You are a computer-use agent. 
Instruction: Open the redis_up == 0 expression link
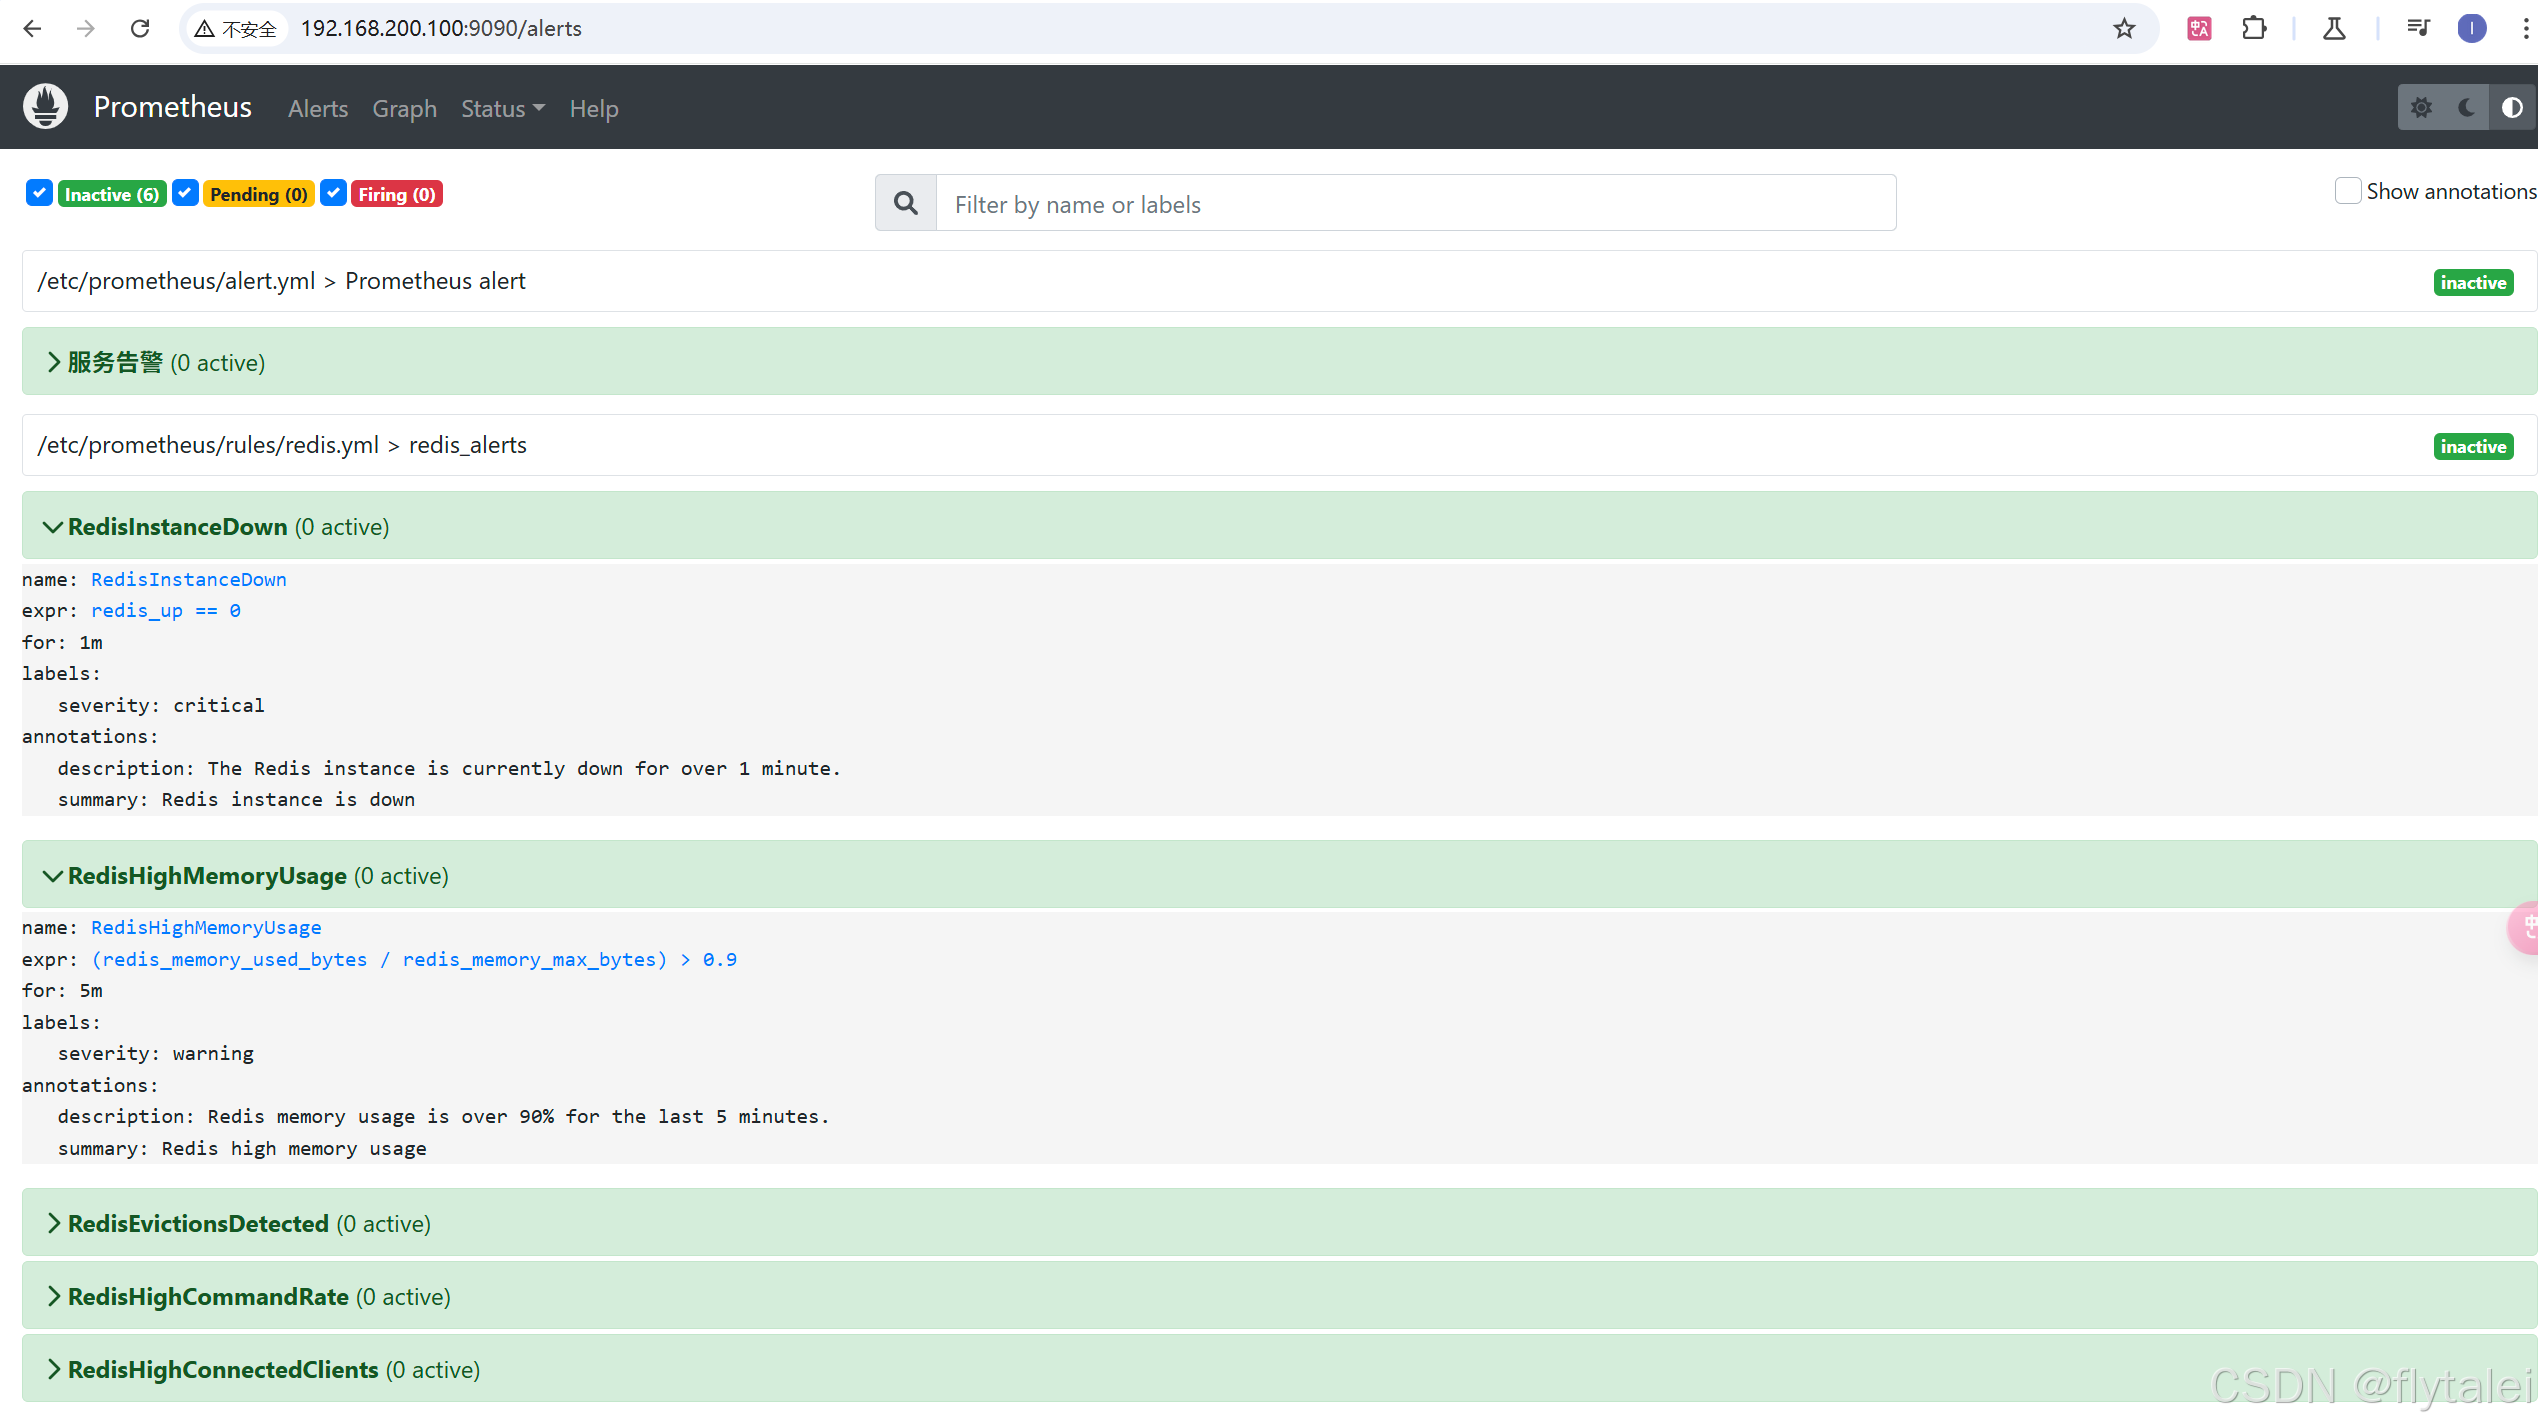(166, 611)
